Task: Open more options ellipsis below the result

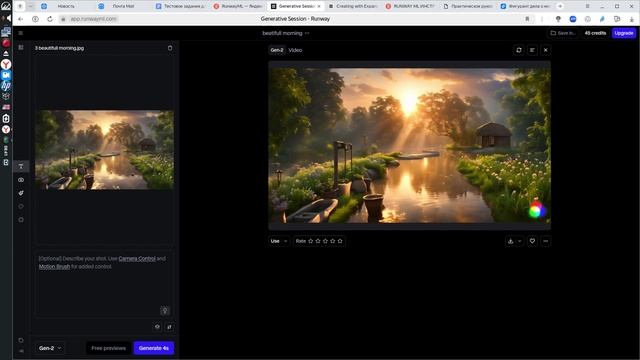Action: (546, 241)
